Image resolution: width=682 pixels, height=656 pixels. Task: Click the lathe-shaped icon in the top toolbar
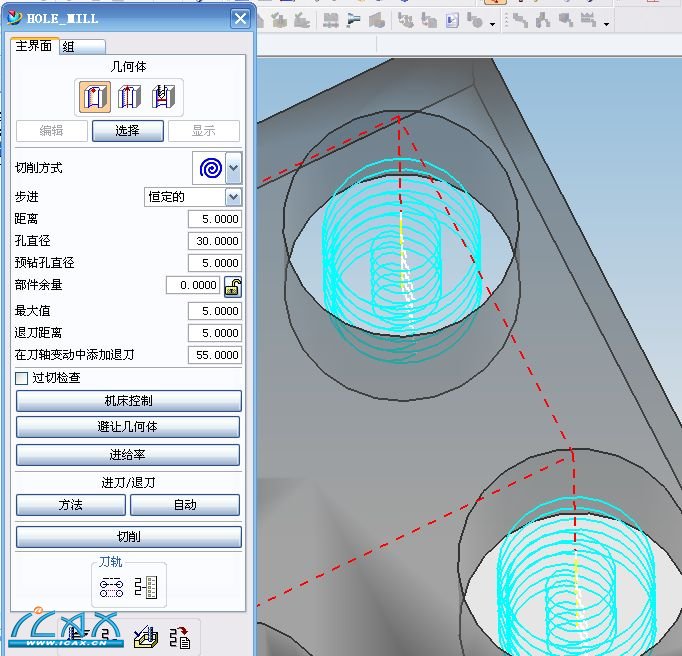point(354,20)
